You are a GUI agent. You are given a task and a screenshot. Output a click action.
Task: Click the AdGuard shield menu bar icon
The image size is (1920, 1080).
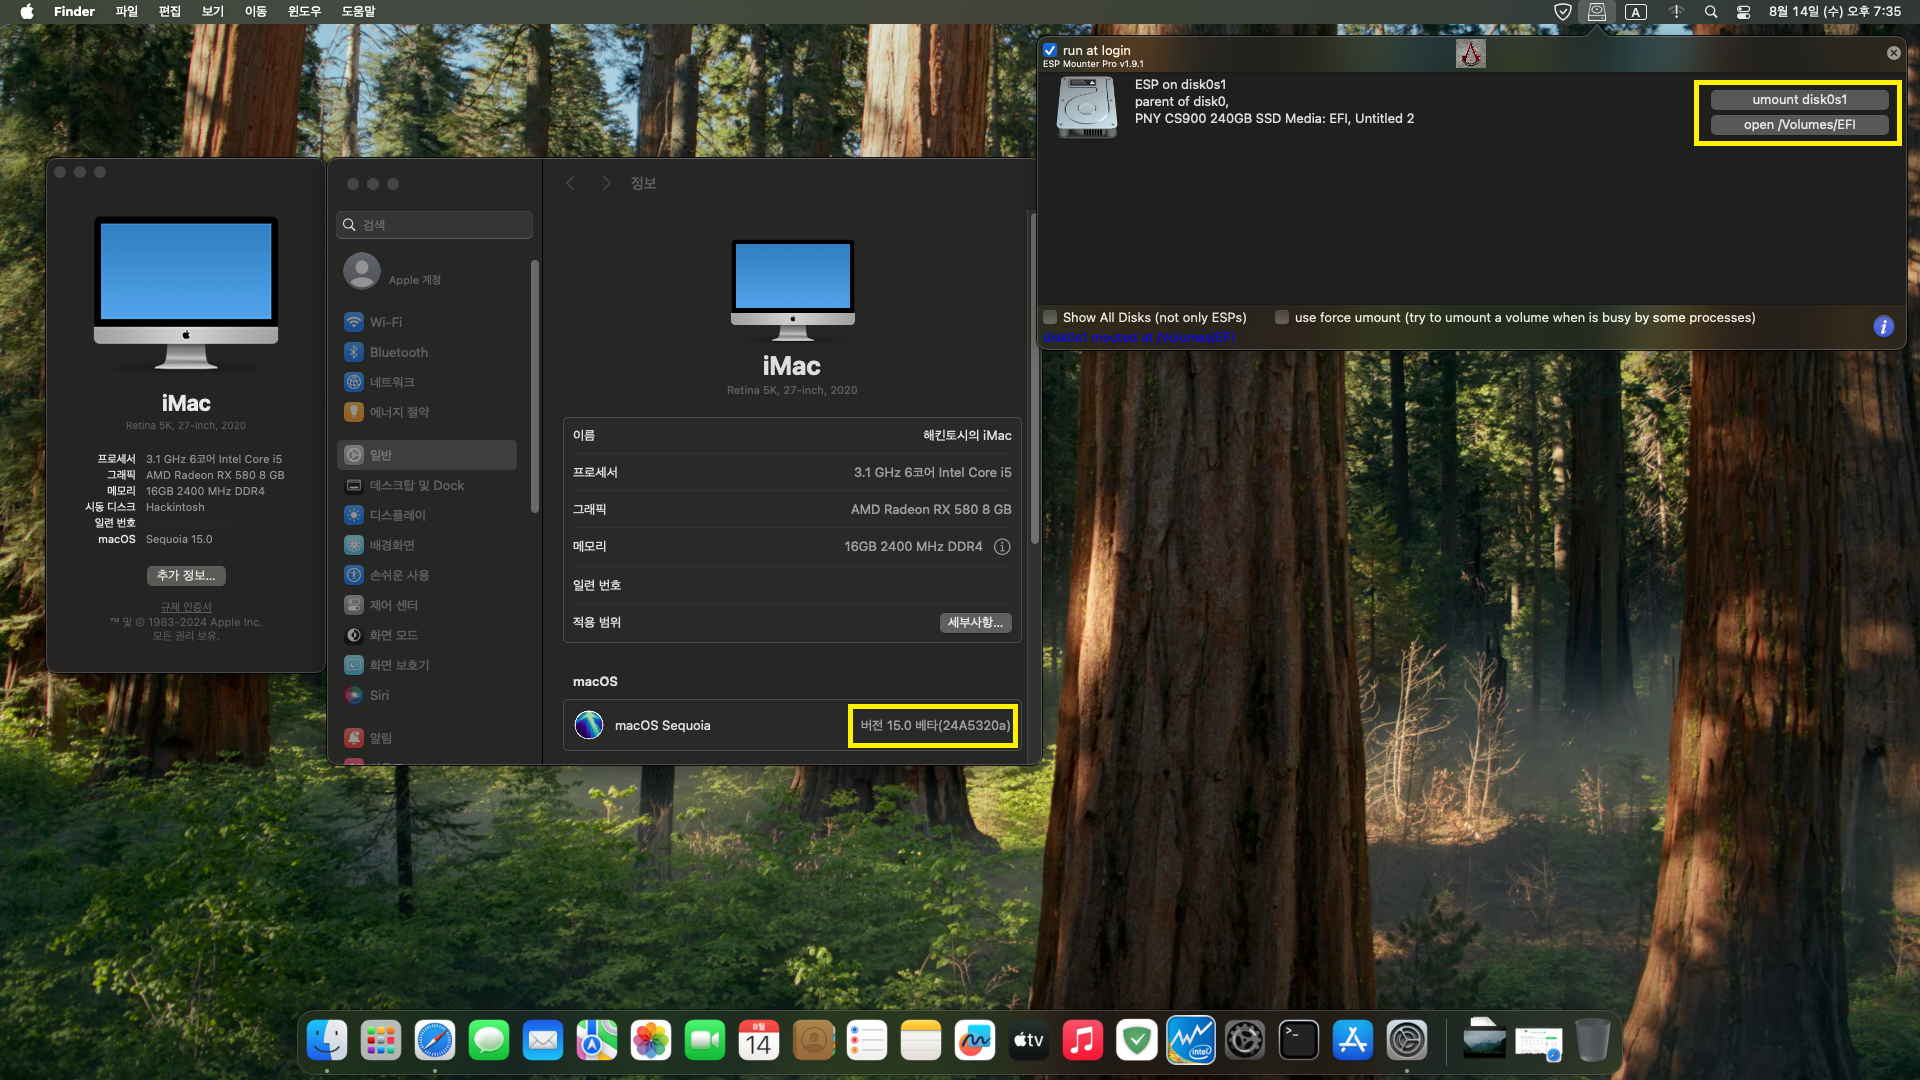[x=1562, y=12]
